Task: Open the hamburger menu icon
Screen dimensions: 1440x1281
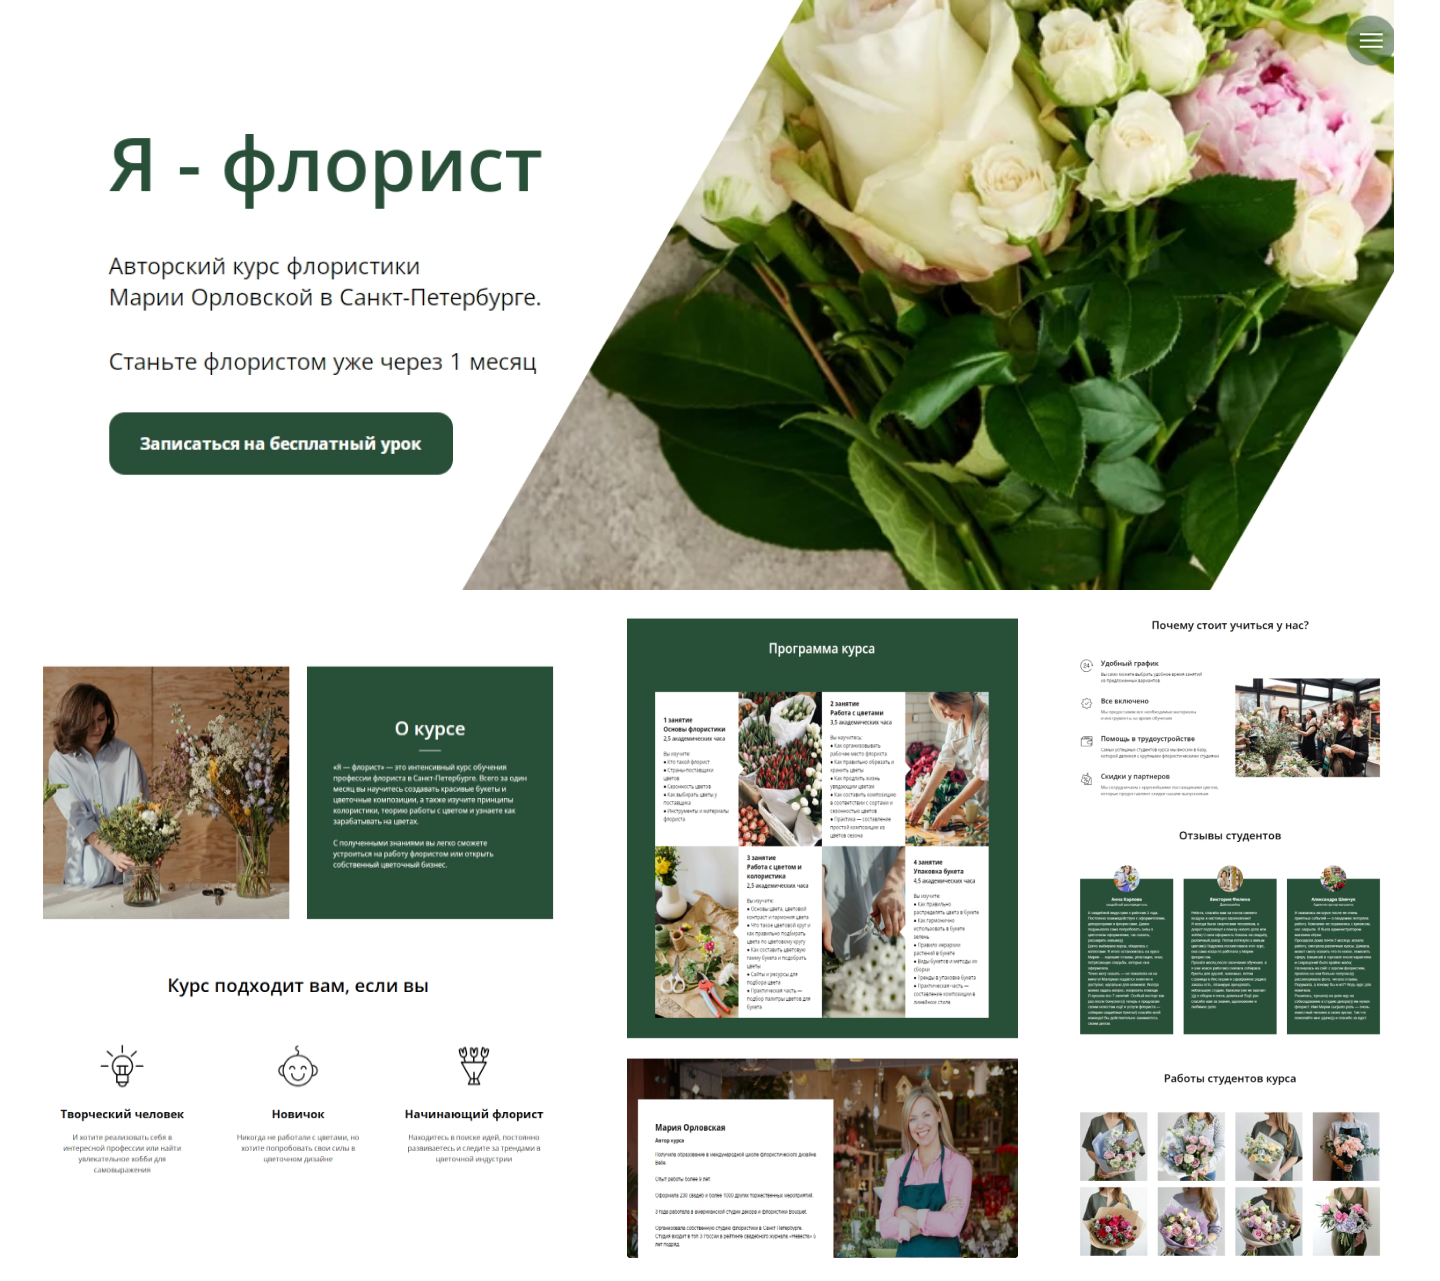Action: coord(1371,41)
